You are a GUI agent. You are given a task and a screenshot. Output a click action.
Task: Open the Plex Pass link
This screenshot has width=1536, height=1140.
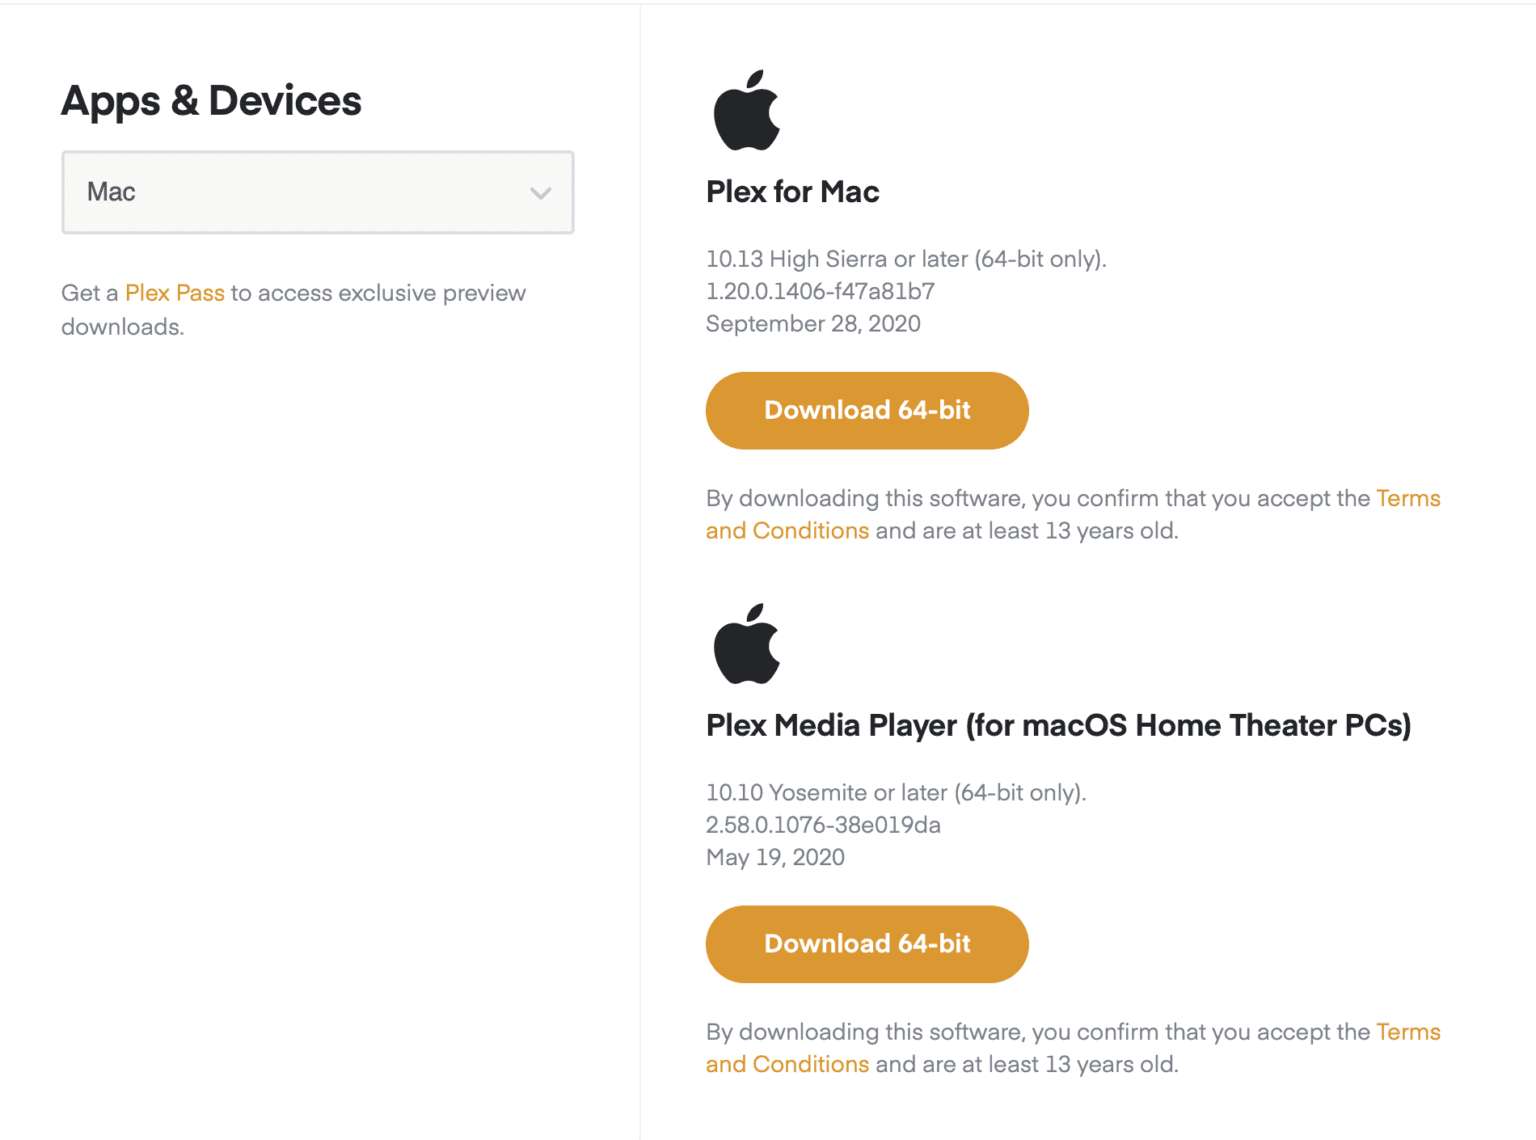(174, 292)
